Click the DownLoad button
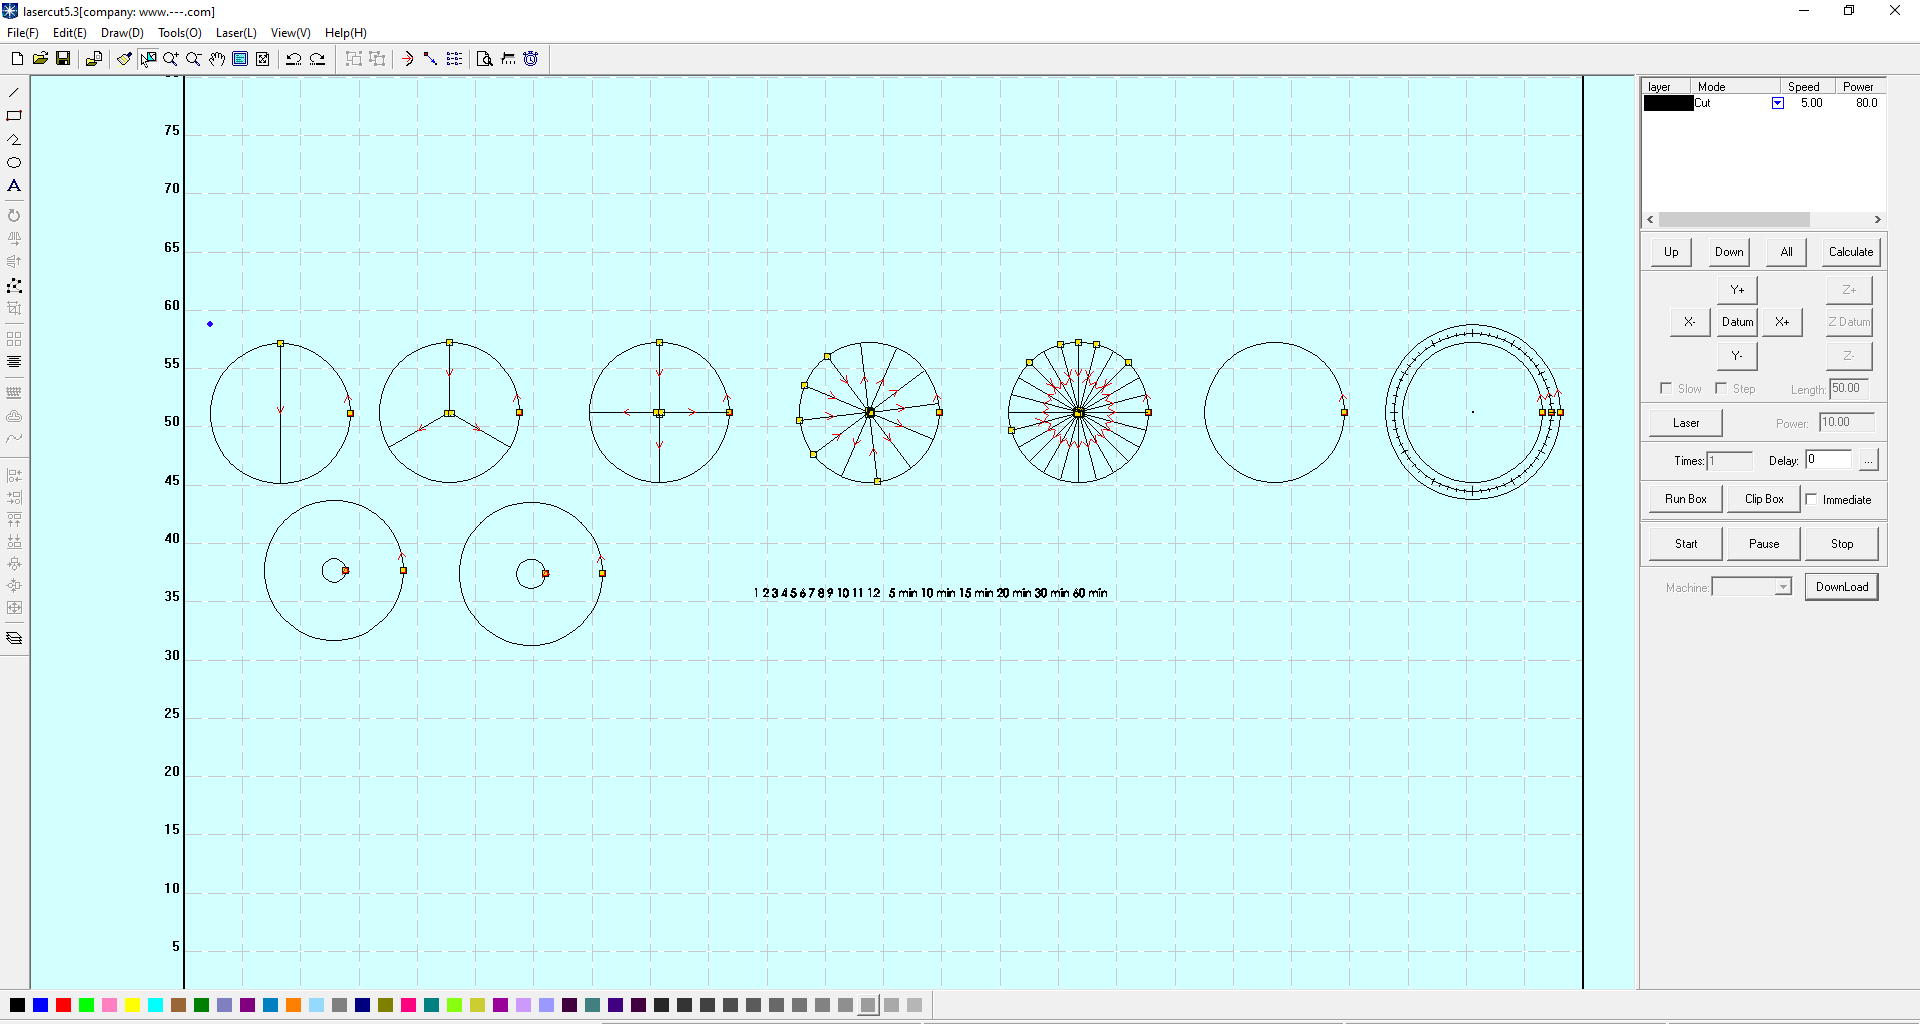The height and width of the screenshot is (1024, 1920). (x=1842, y=587)
